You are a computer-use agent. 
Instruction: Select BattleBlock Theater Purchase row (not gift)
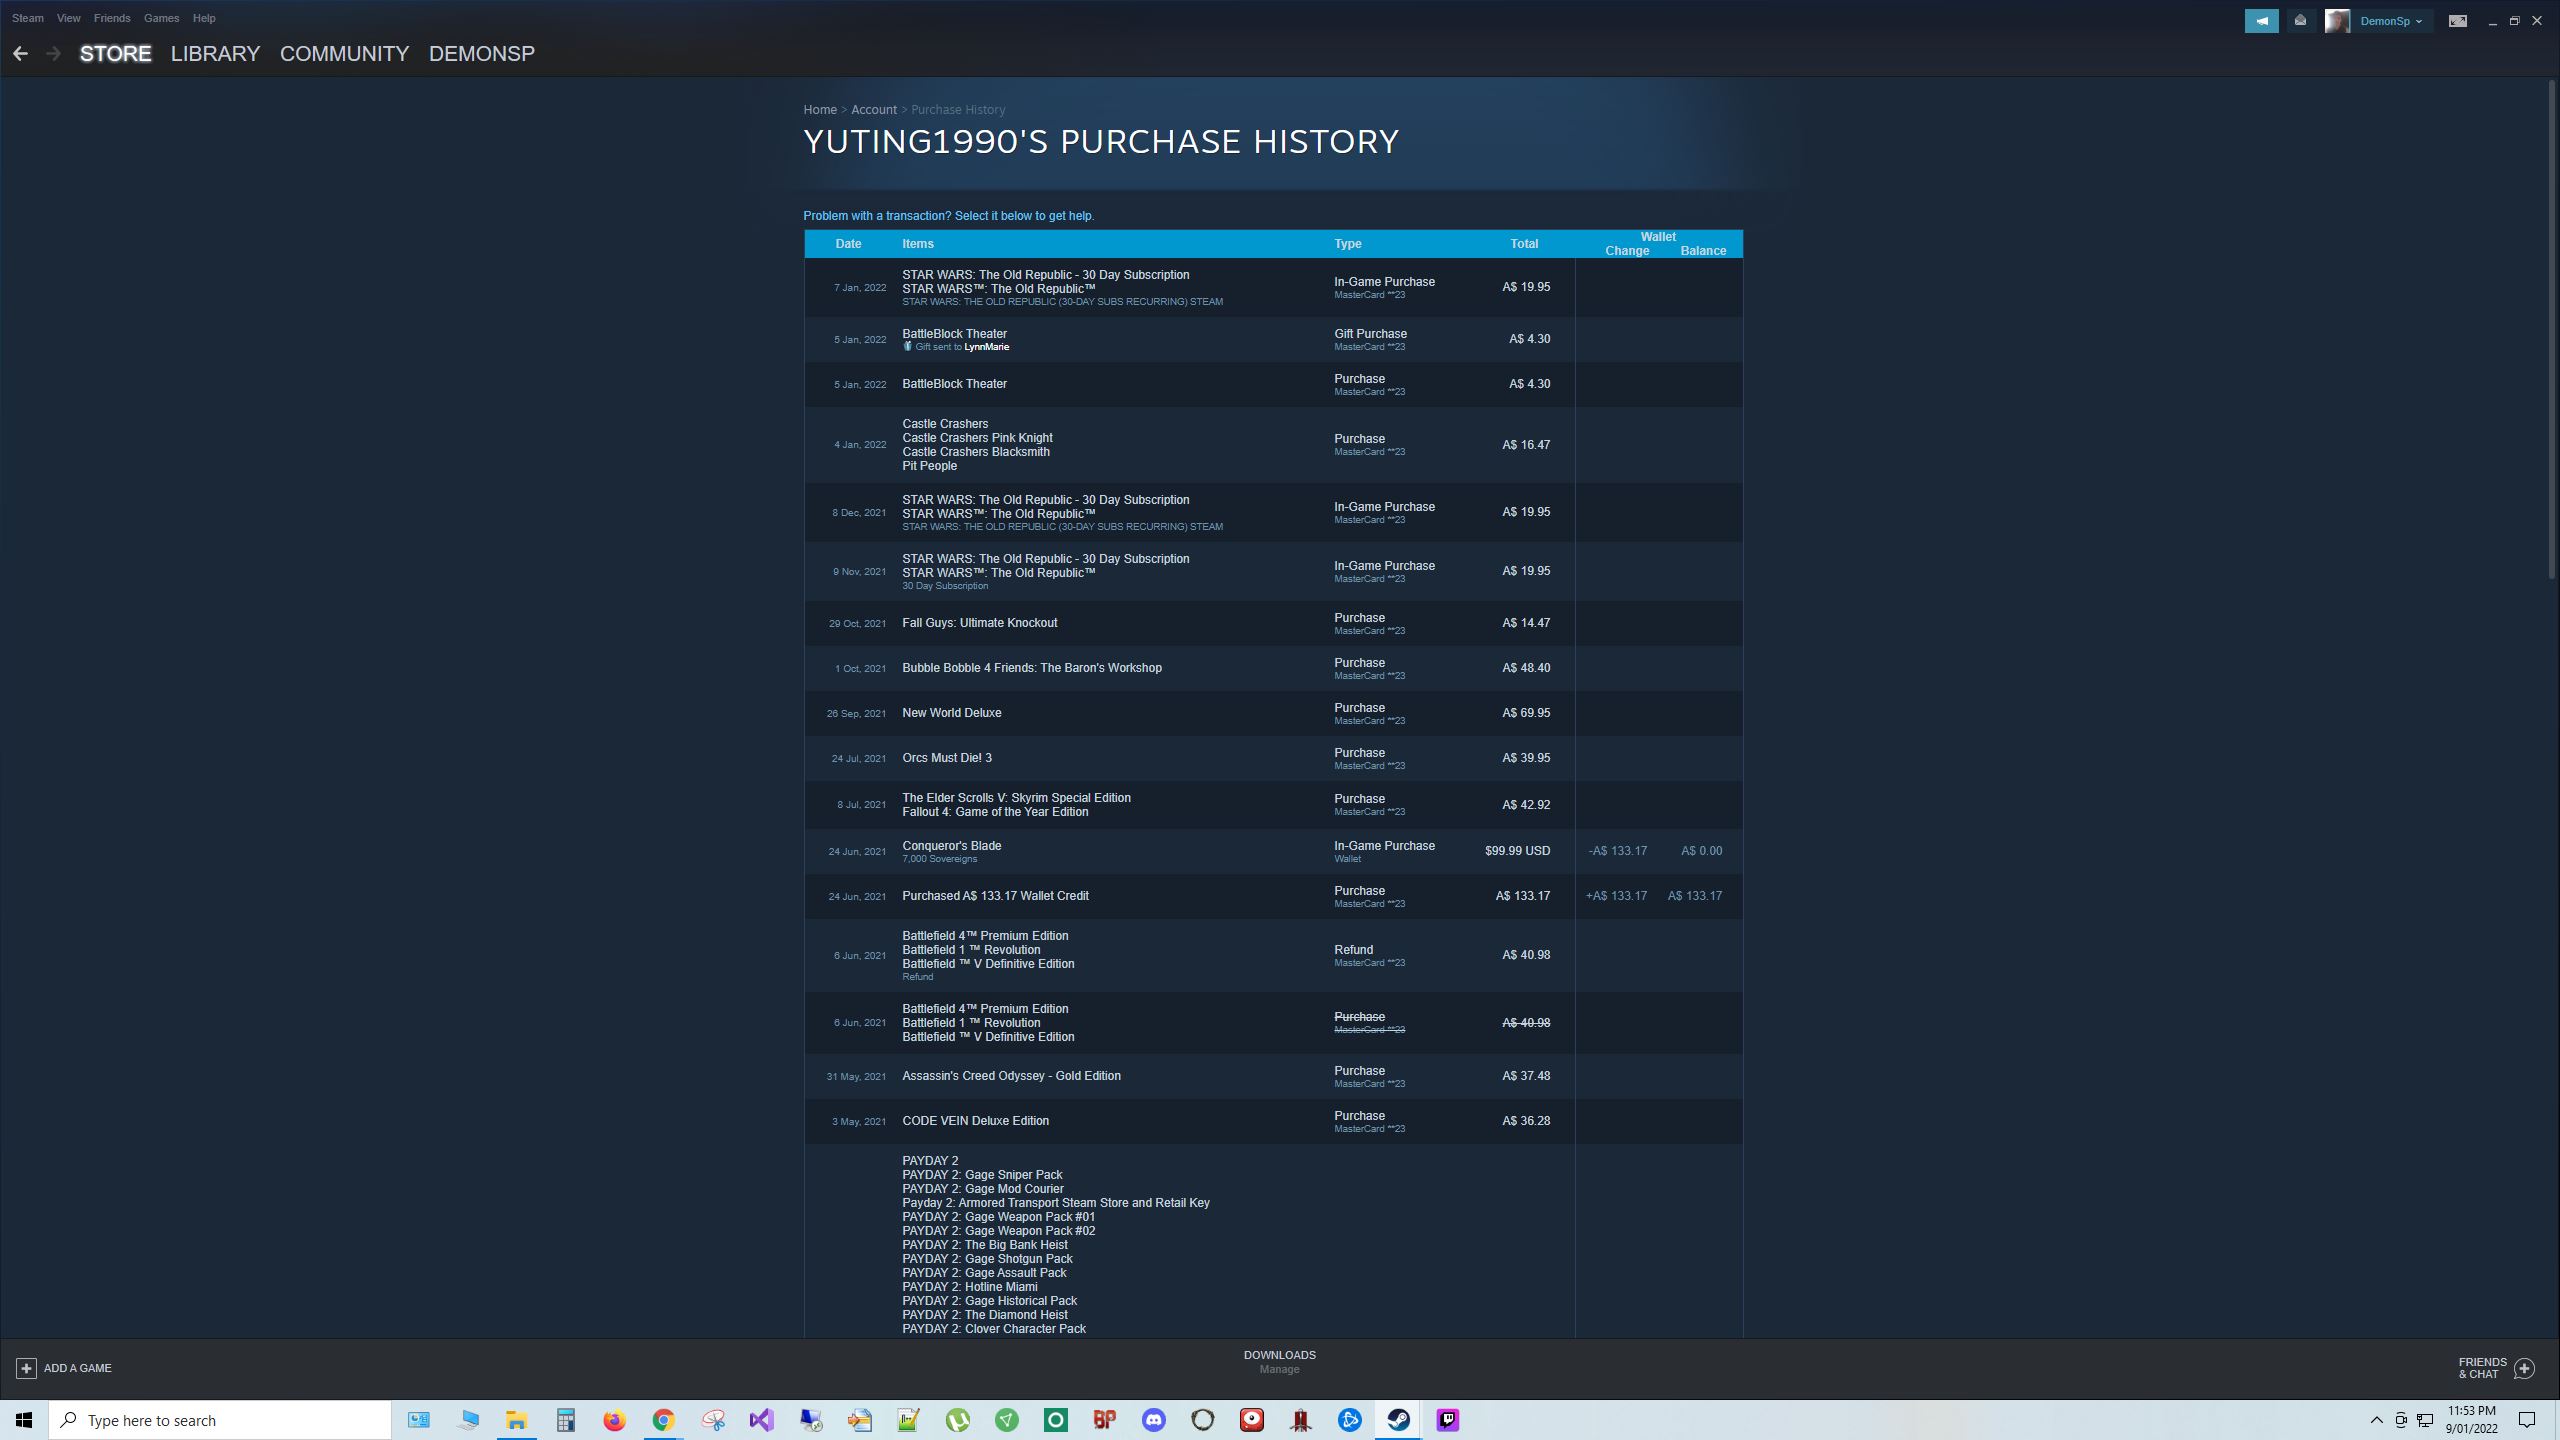pyautogui.click(x=1273, y=384)
